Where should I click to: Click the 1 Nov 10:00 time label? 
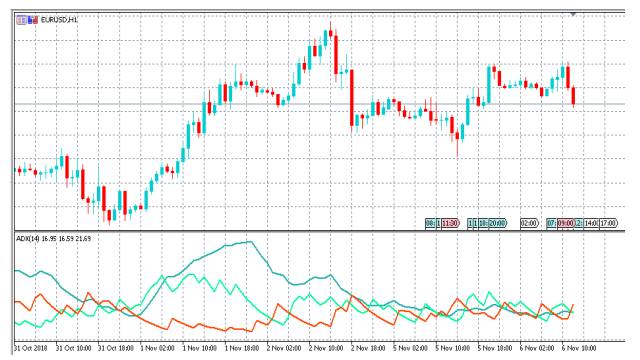200,348
